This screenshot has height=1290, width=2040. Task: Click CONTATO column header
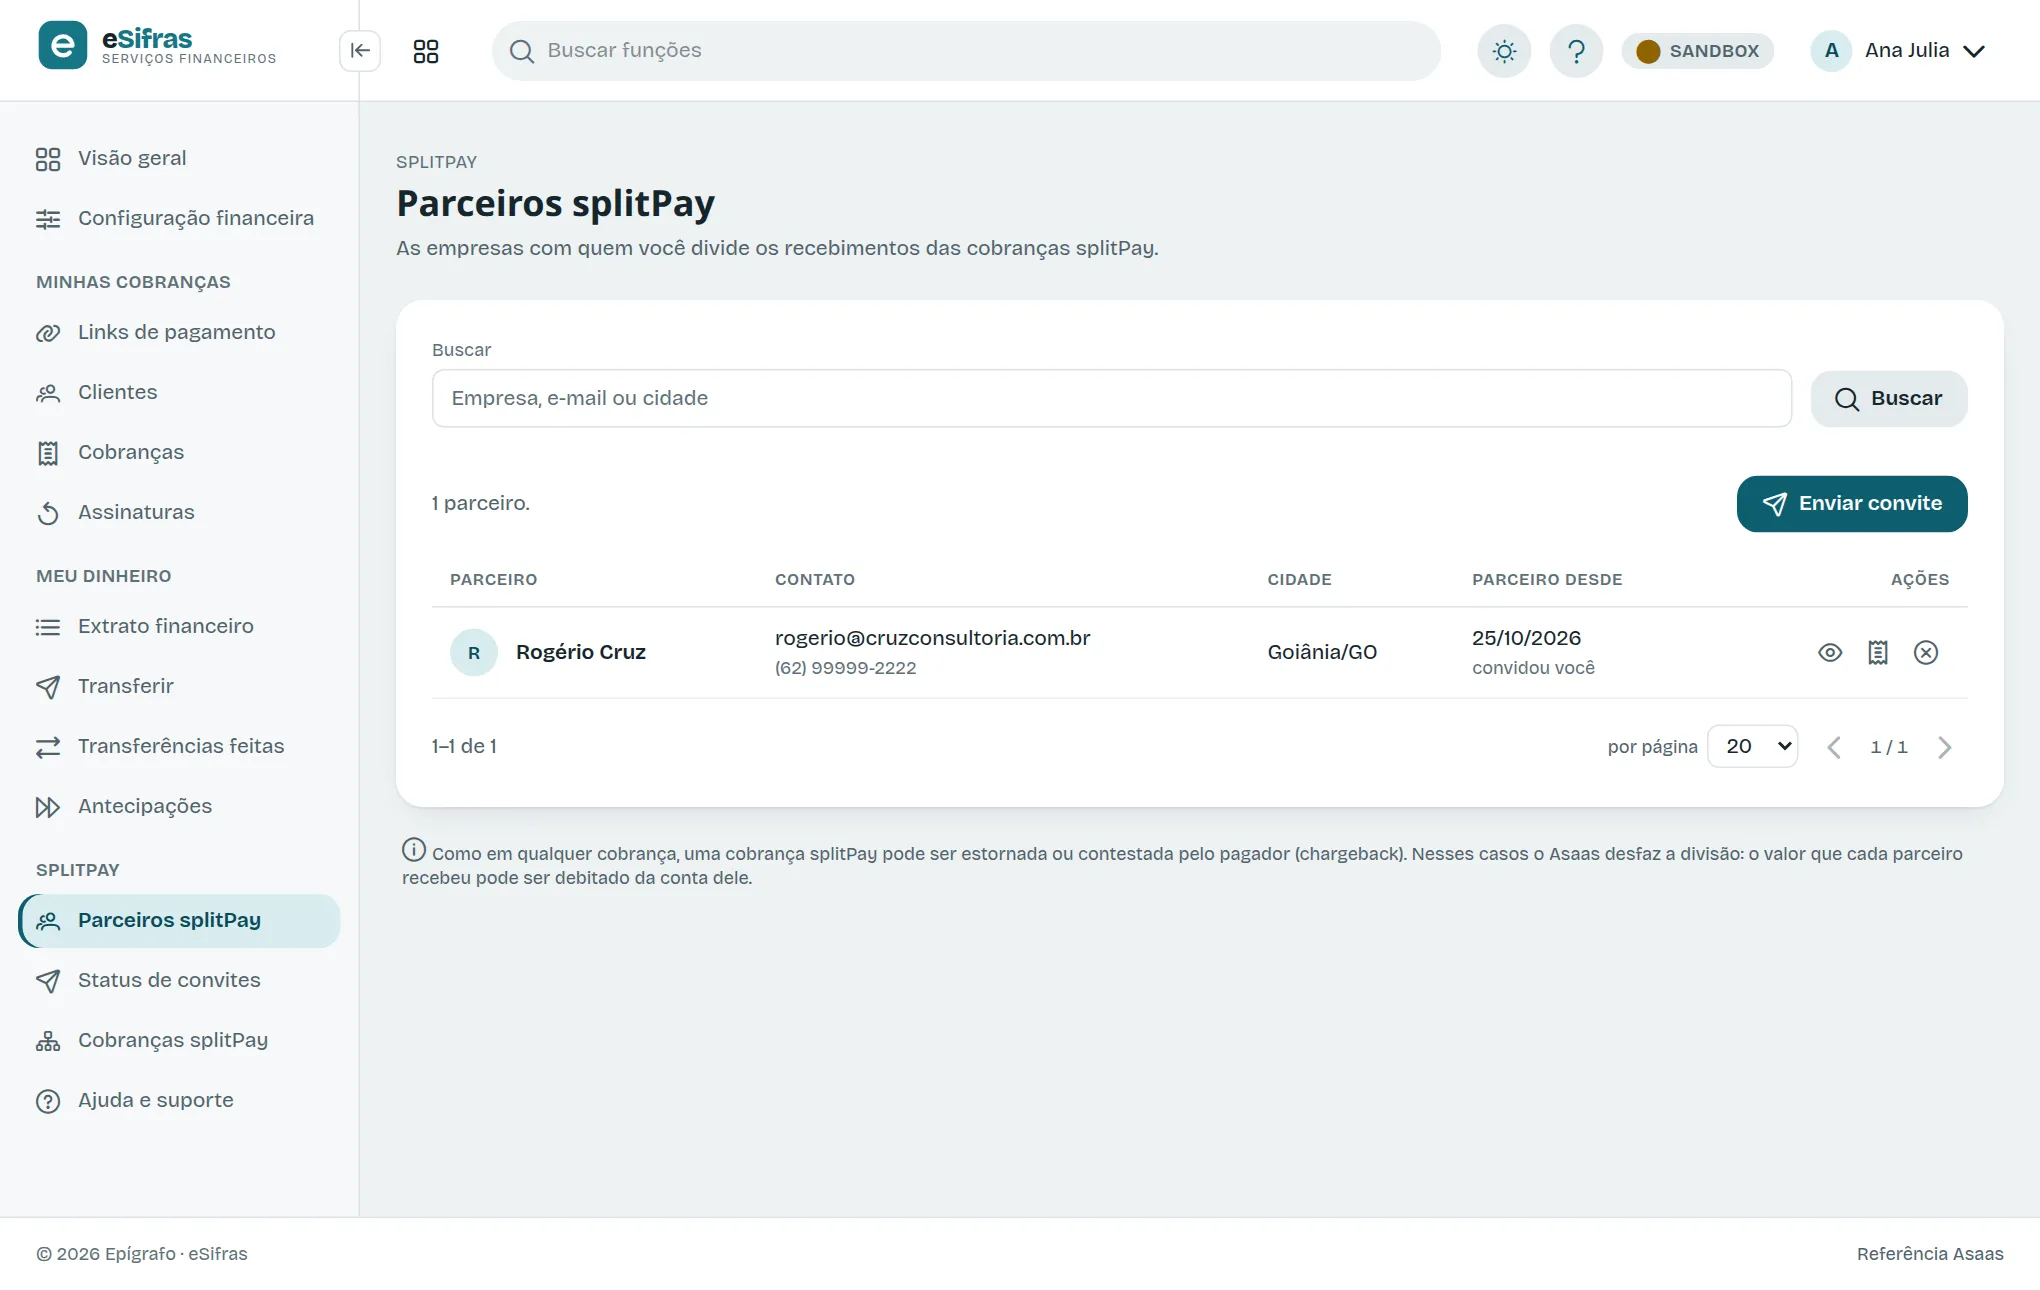coord(814,579)
